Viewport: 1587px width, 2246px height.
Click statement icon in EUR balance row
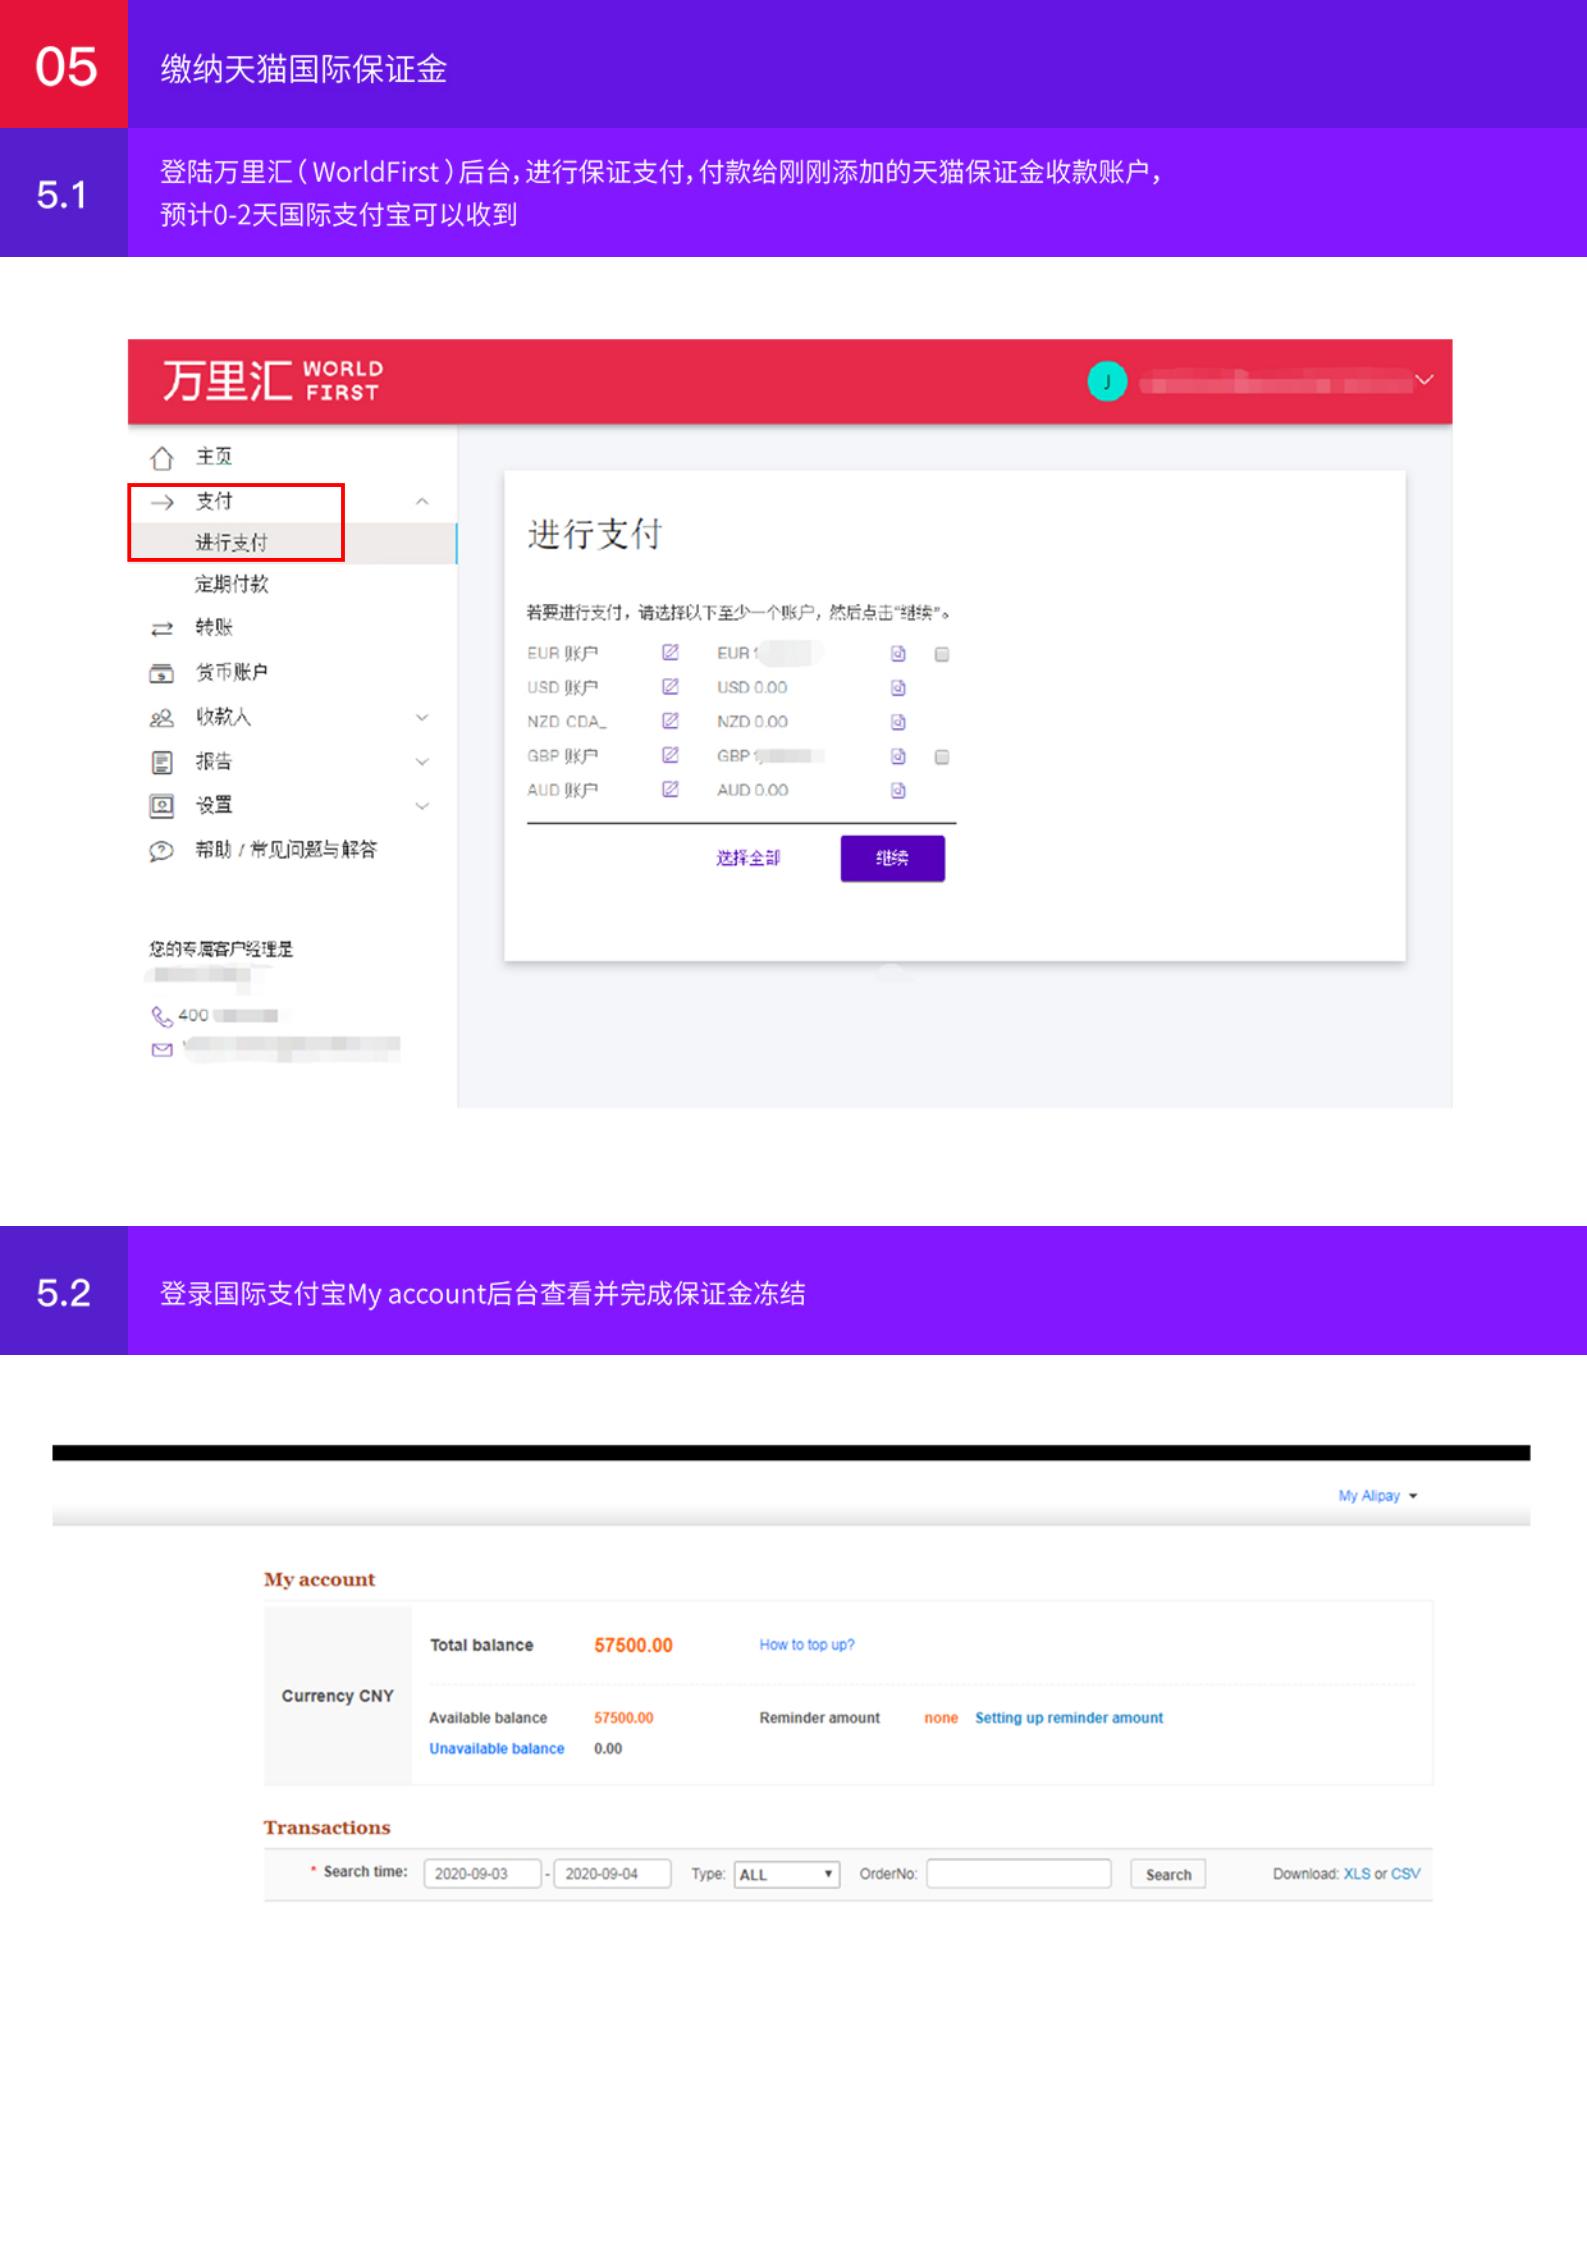pyautogui.click(x=898, y=654)
